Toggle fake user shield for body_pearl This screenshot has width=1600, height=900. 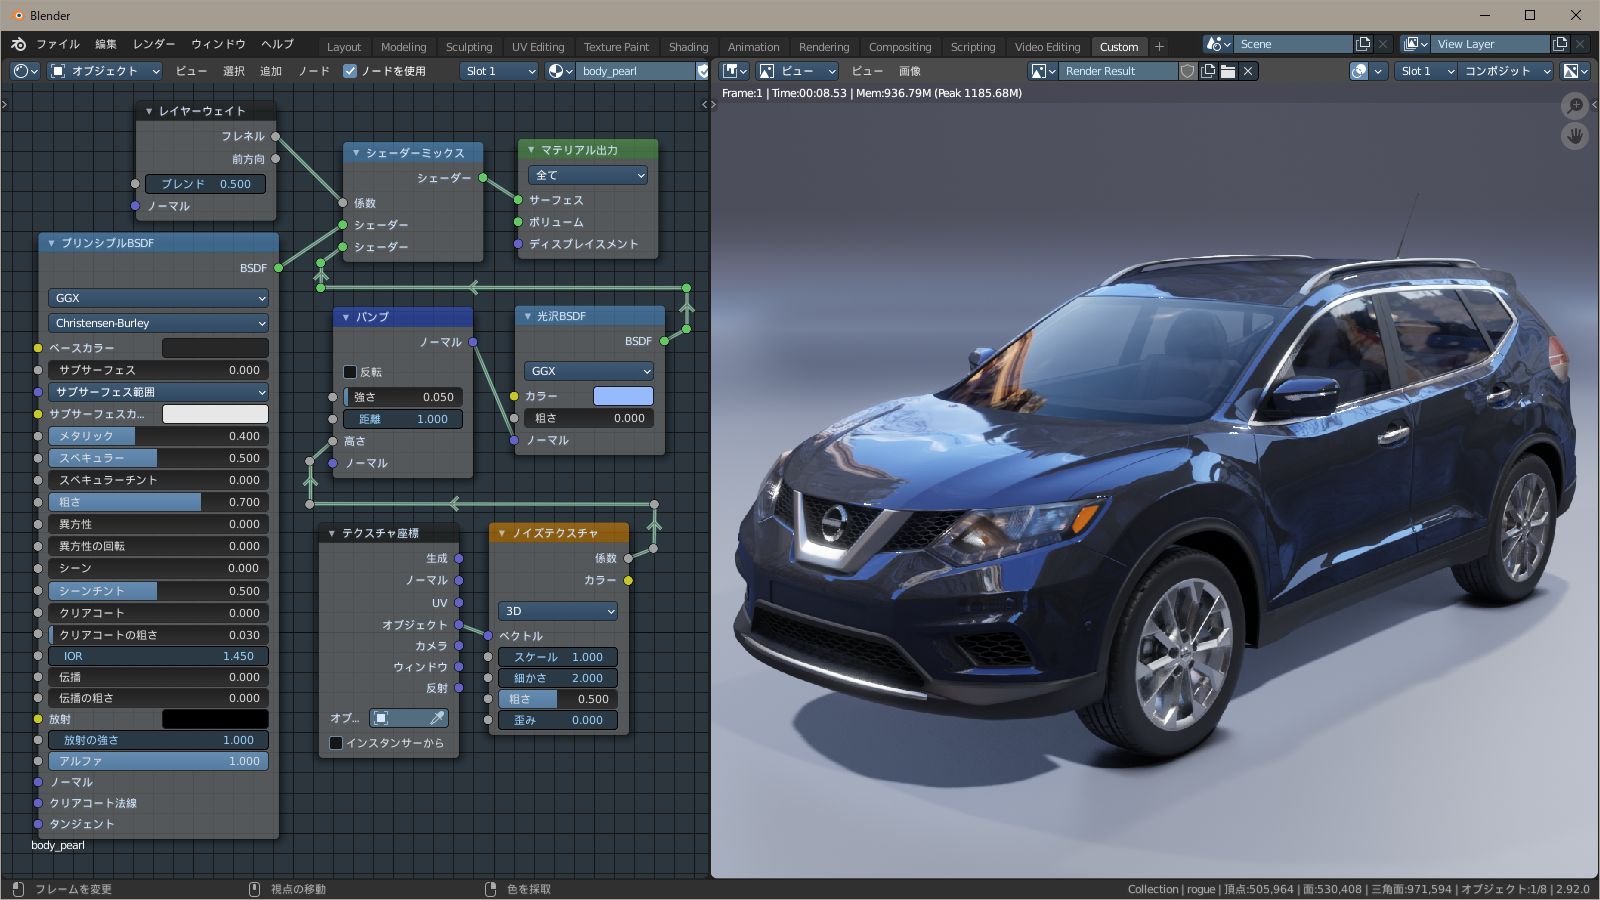point(703,71)
